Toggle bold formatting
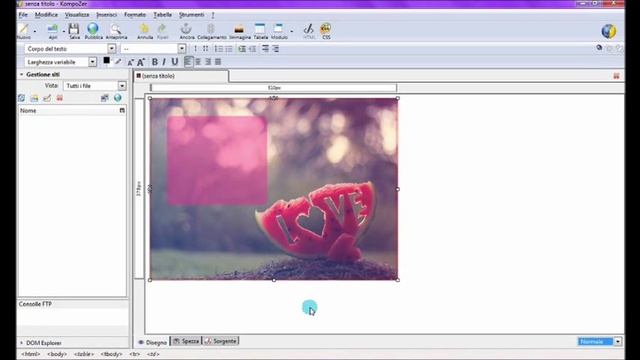The height and width of the screenshot is (360, 640). point(155,62)
